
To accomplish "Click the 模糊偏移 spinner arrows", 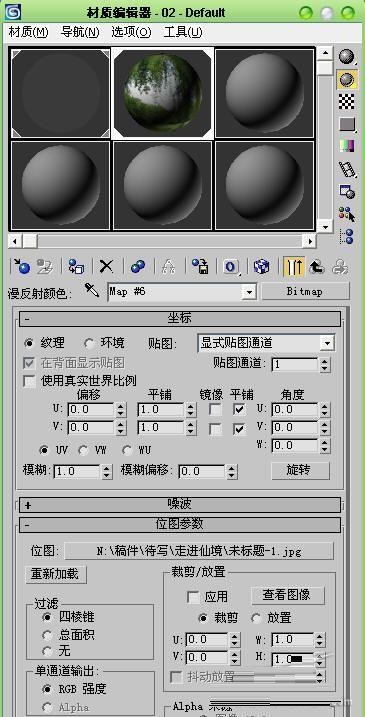I will tap(232, 471).
